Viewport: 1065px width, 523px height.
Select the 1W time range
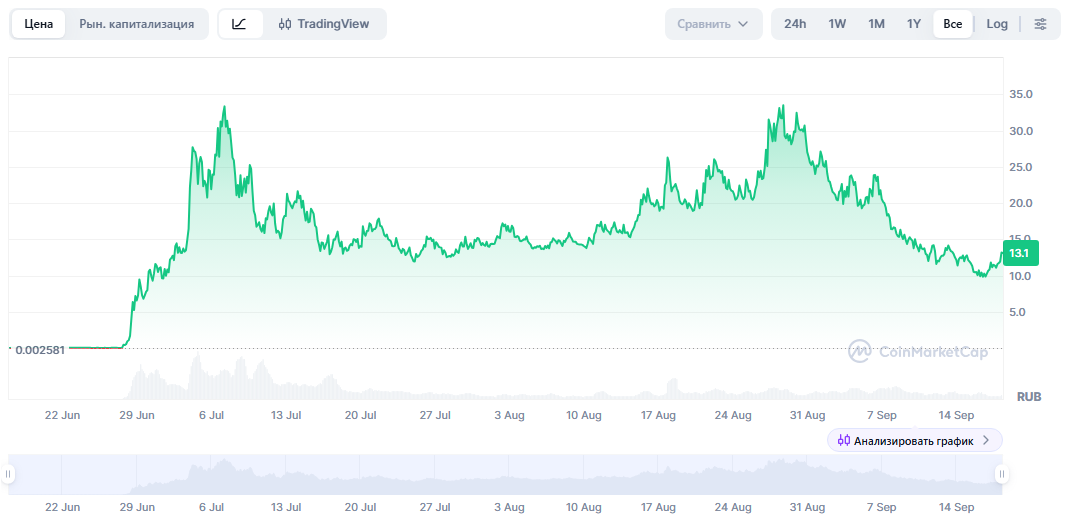[837, 24]
